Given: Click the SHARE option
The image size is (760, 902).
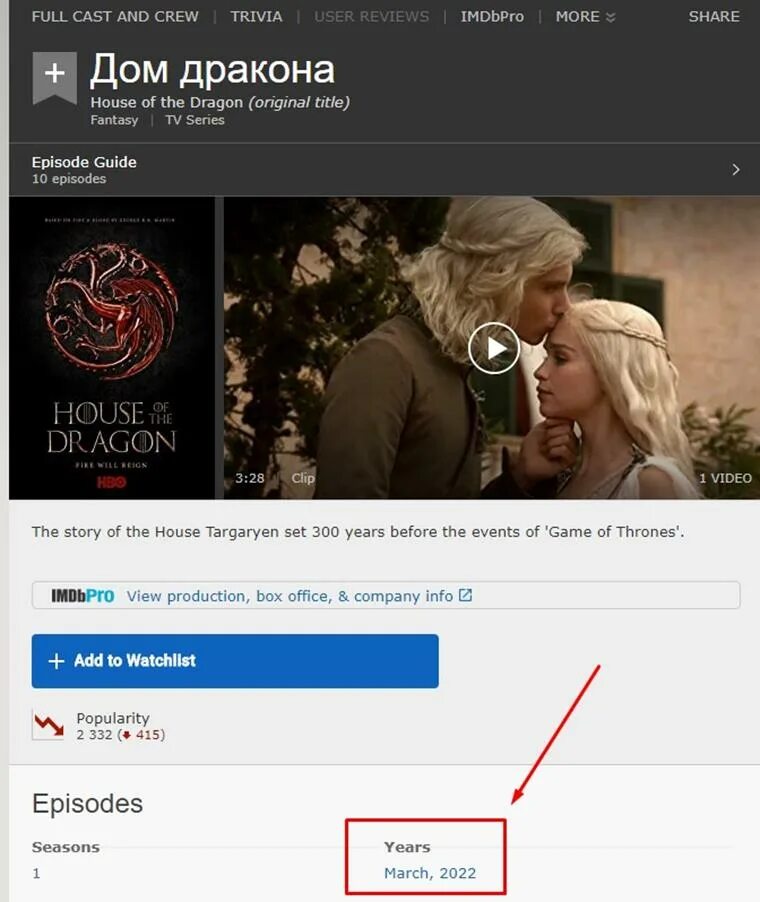Looking at the screenshot, I should coord(714,17).
